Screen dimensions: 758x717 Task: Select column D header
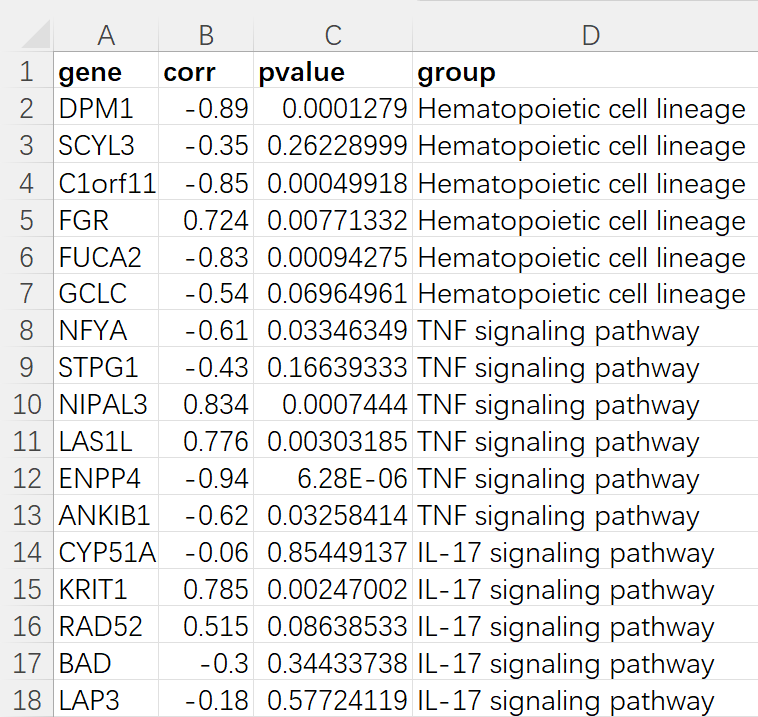590,36
